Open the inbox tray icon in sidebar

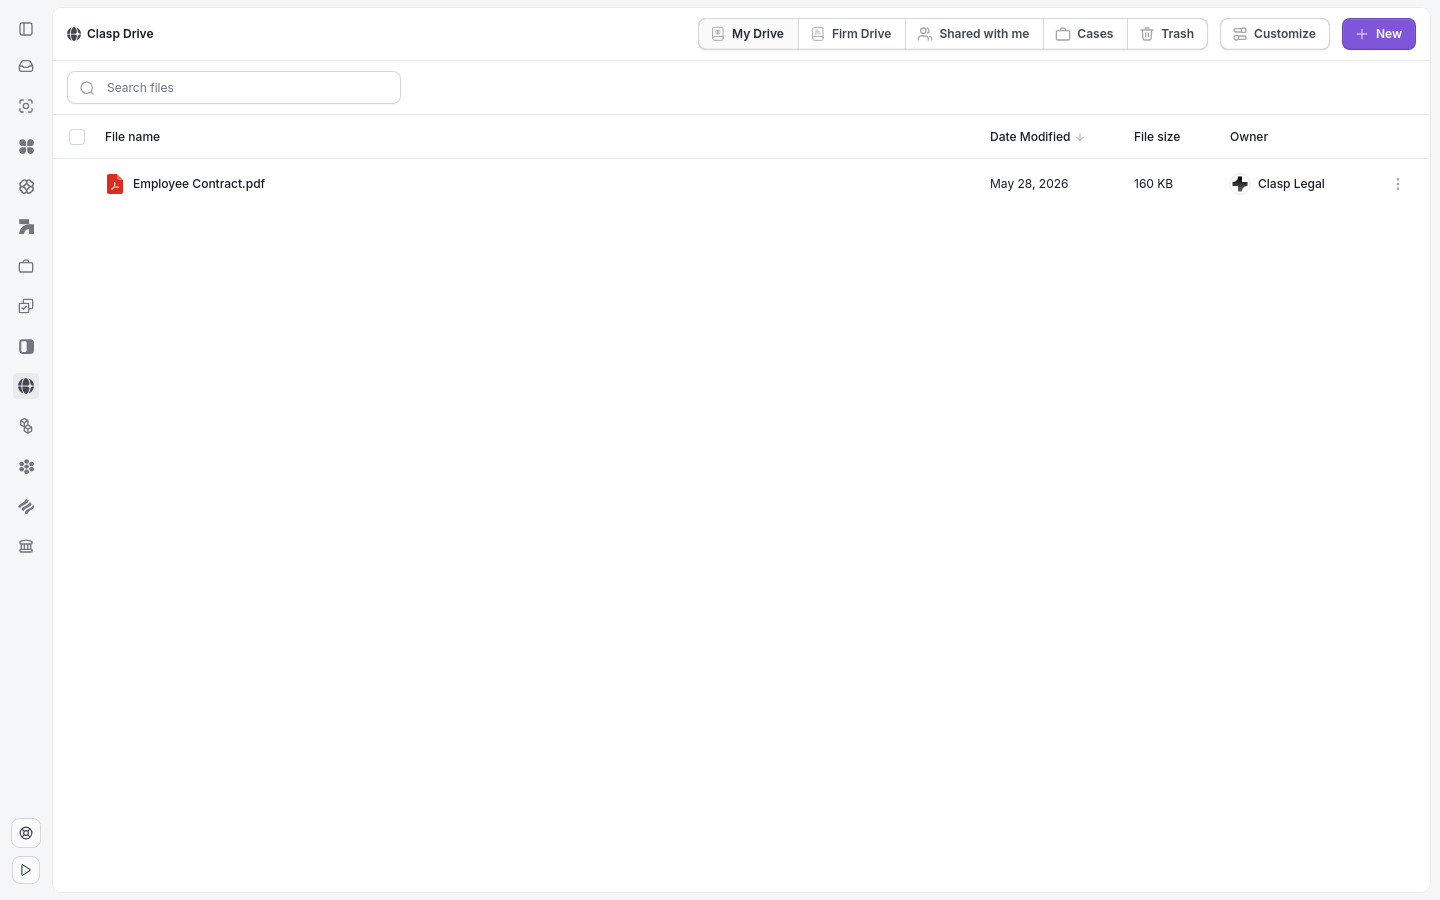tap(26, 66)
